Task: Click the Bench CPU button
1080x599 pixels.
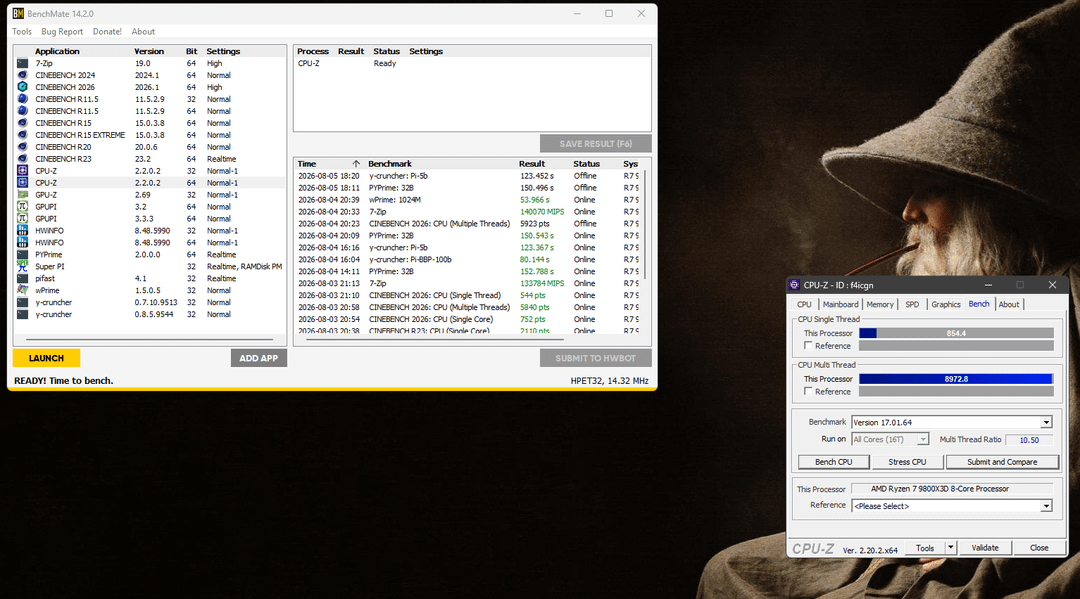Action: 833,462
